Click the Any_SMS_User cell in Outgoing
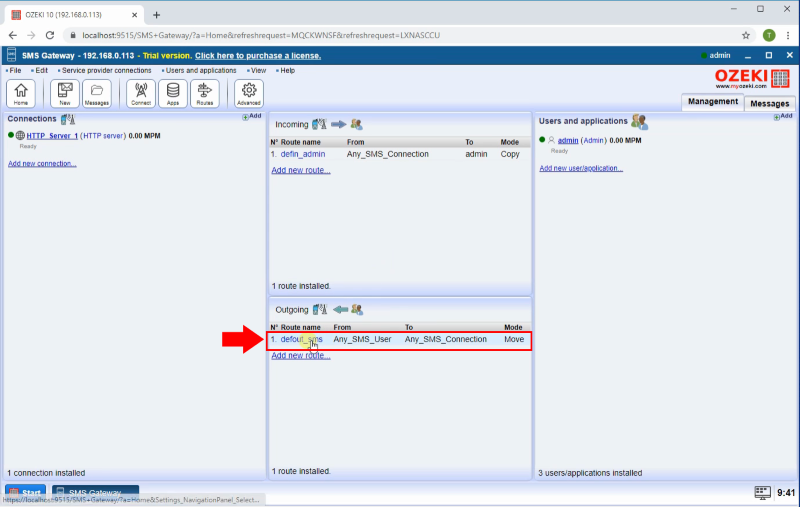Viewport: 800px width, 507px height. click(x=362, y=339)
